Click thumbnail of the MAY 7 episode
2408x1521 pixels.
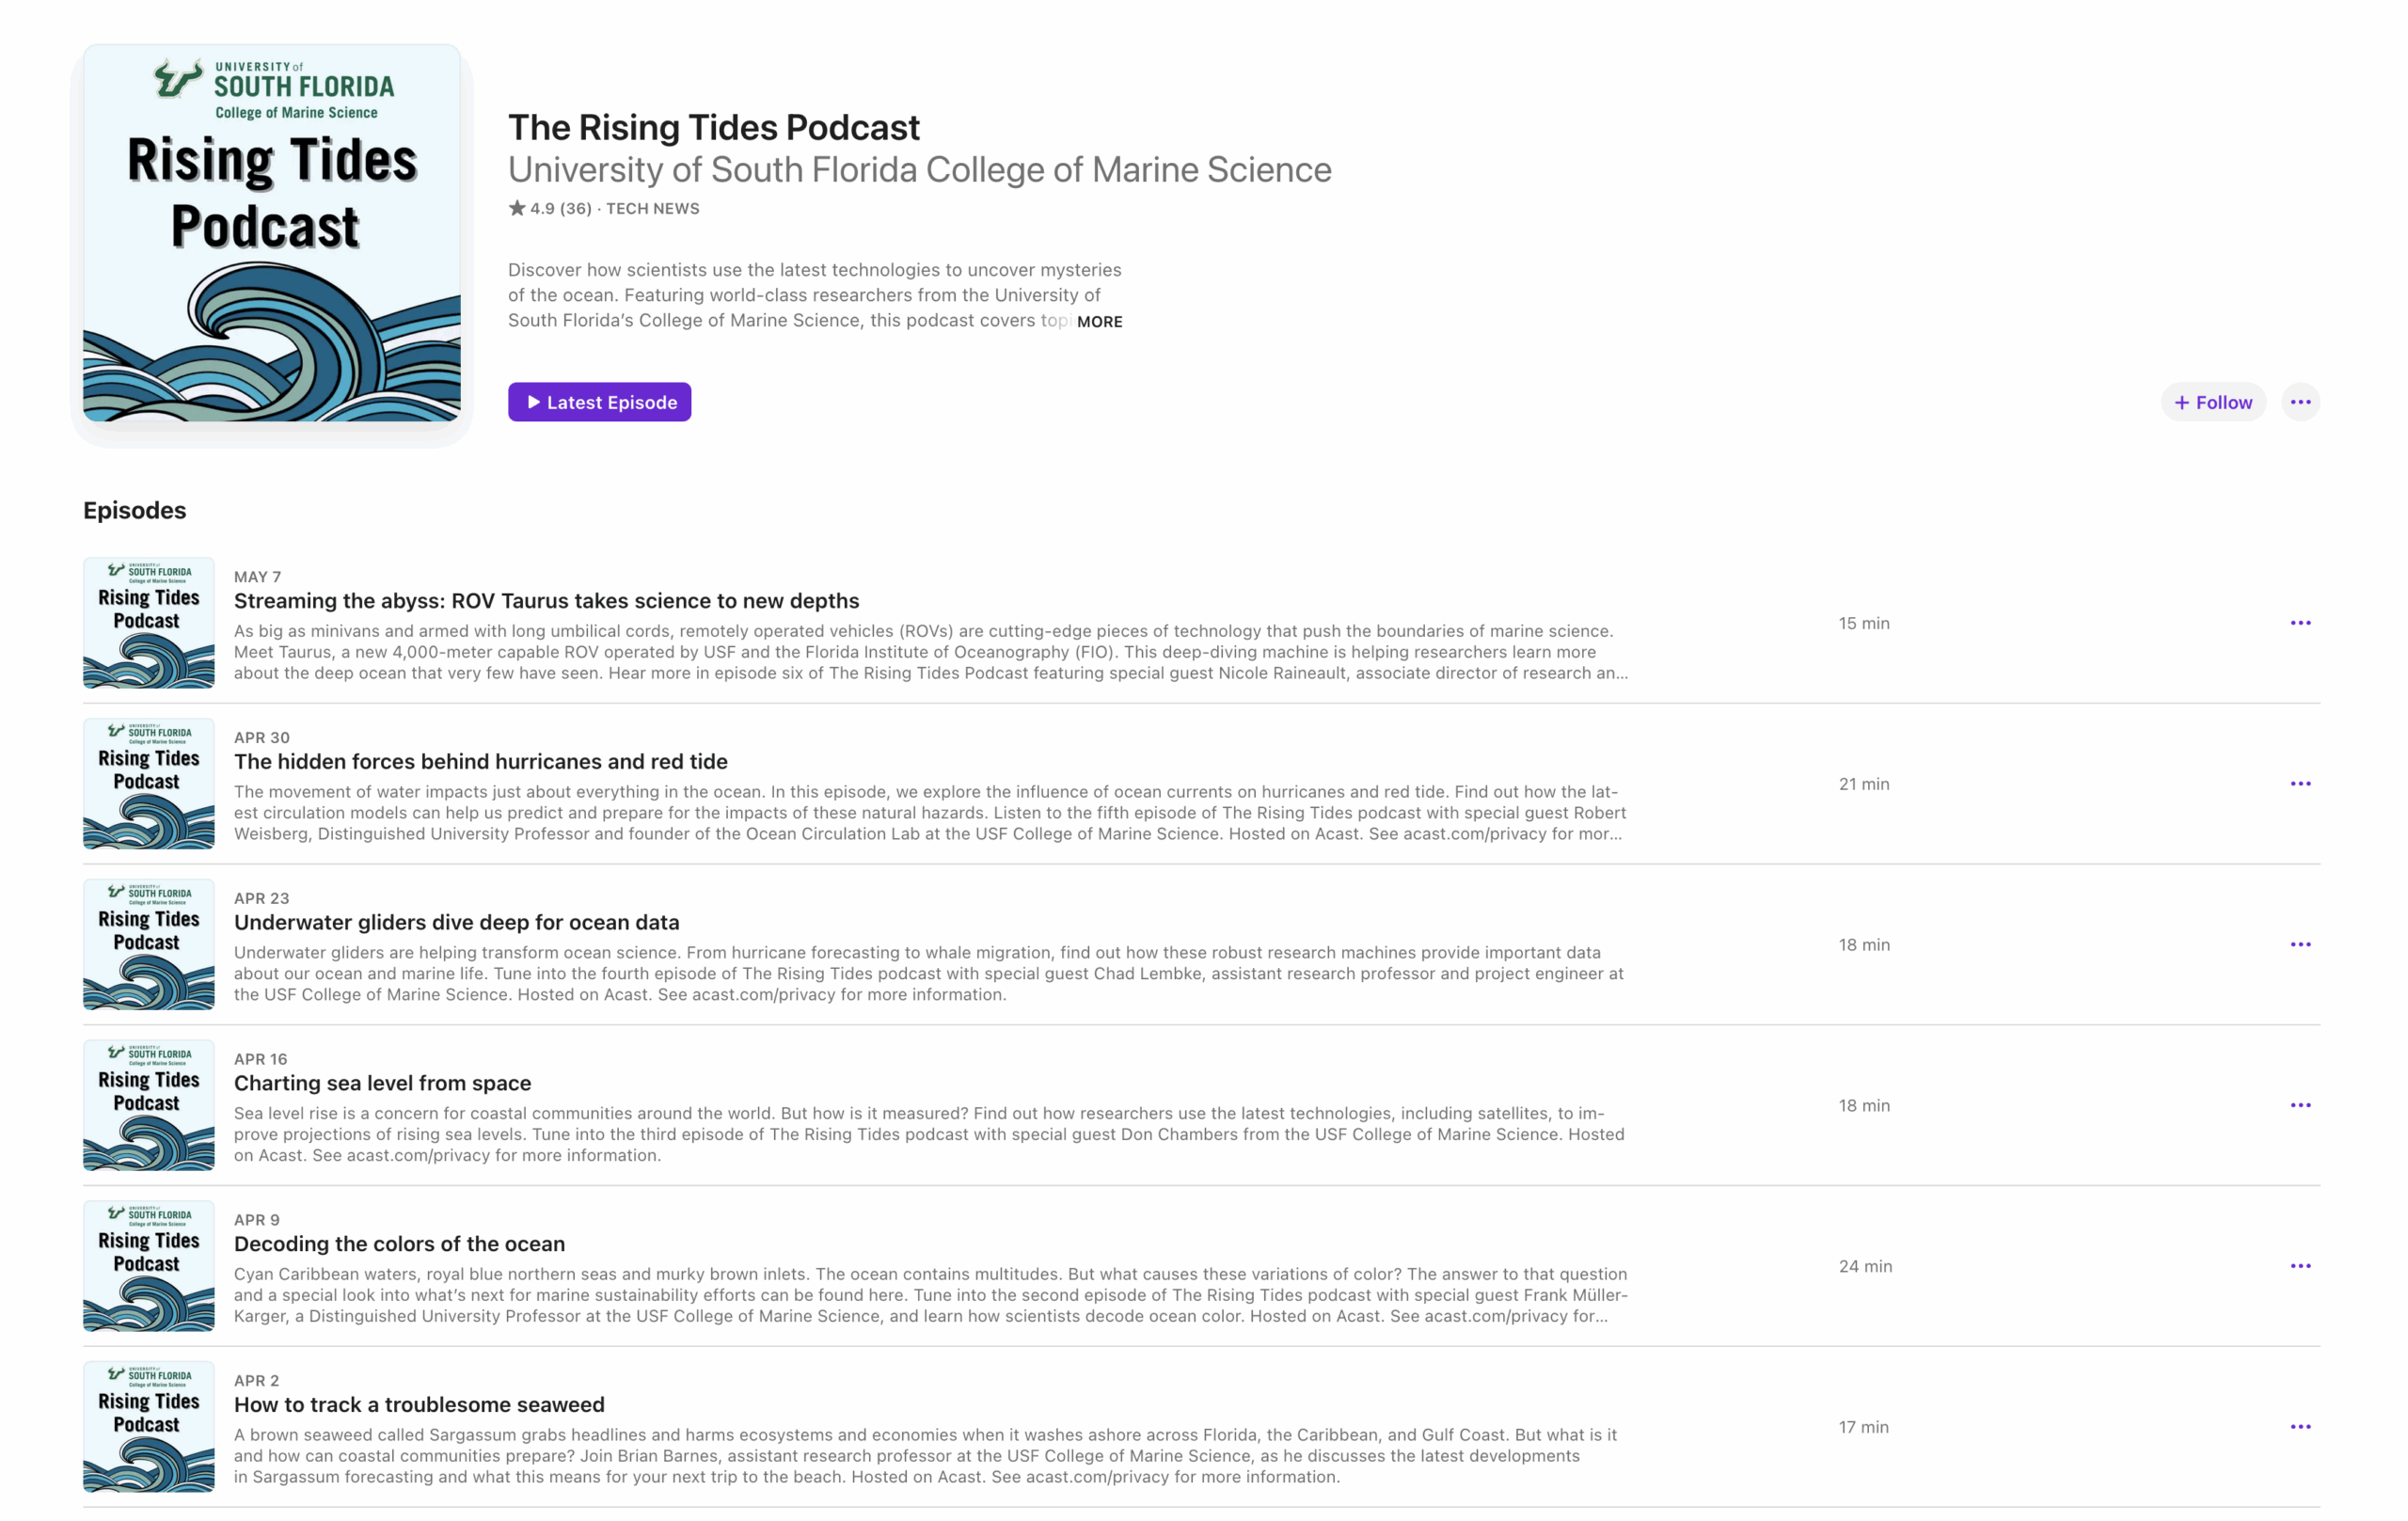(148, 623)
